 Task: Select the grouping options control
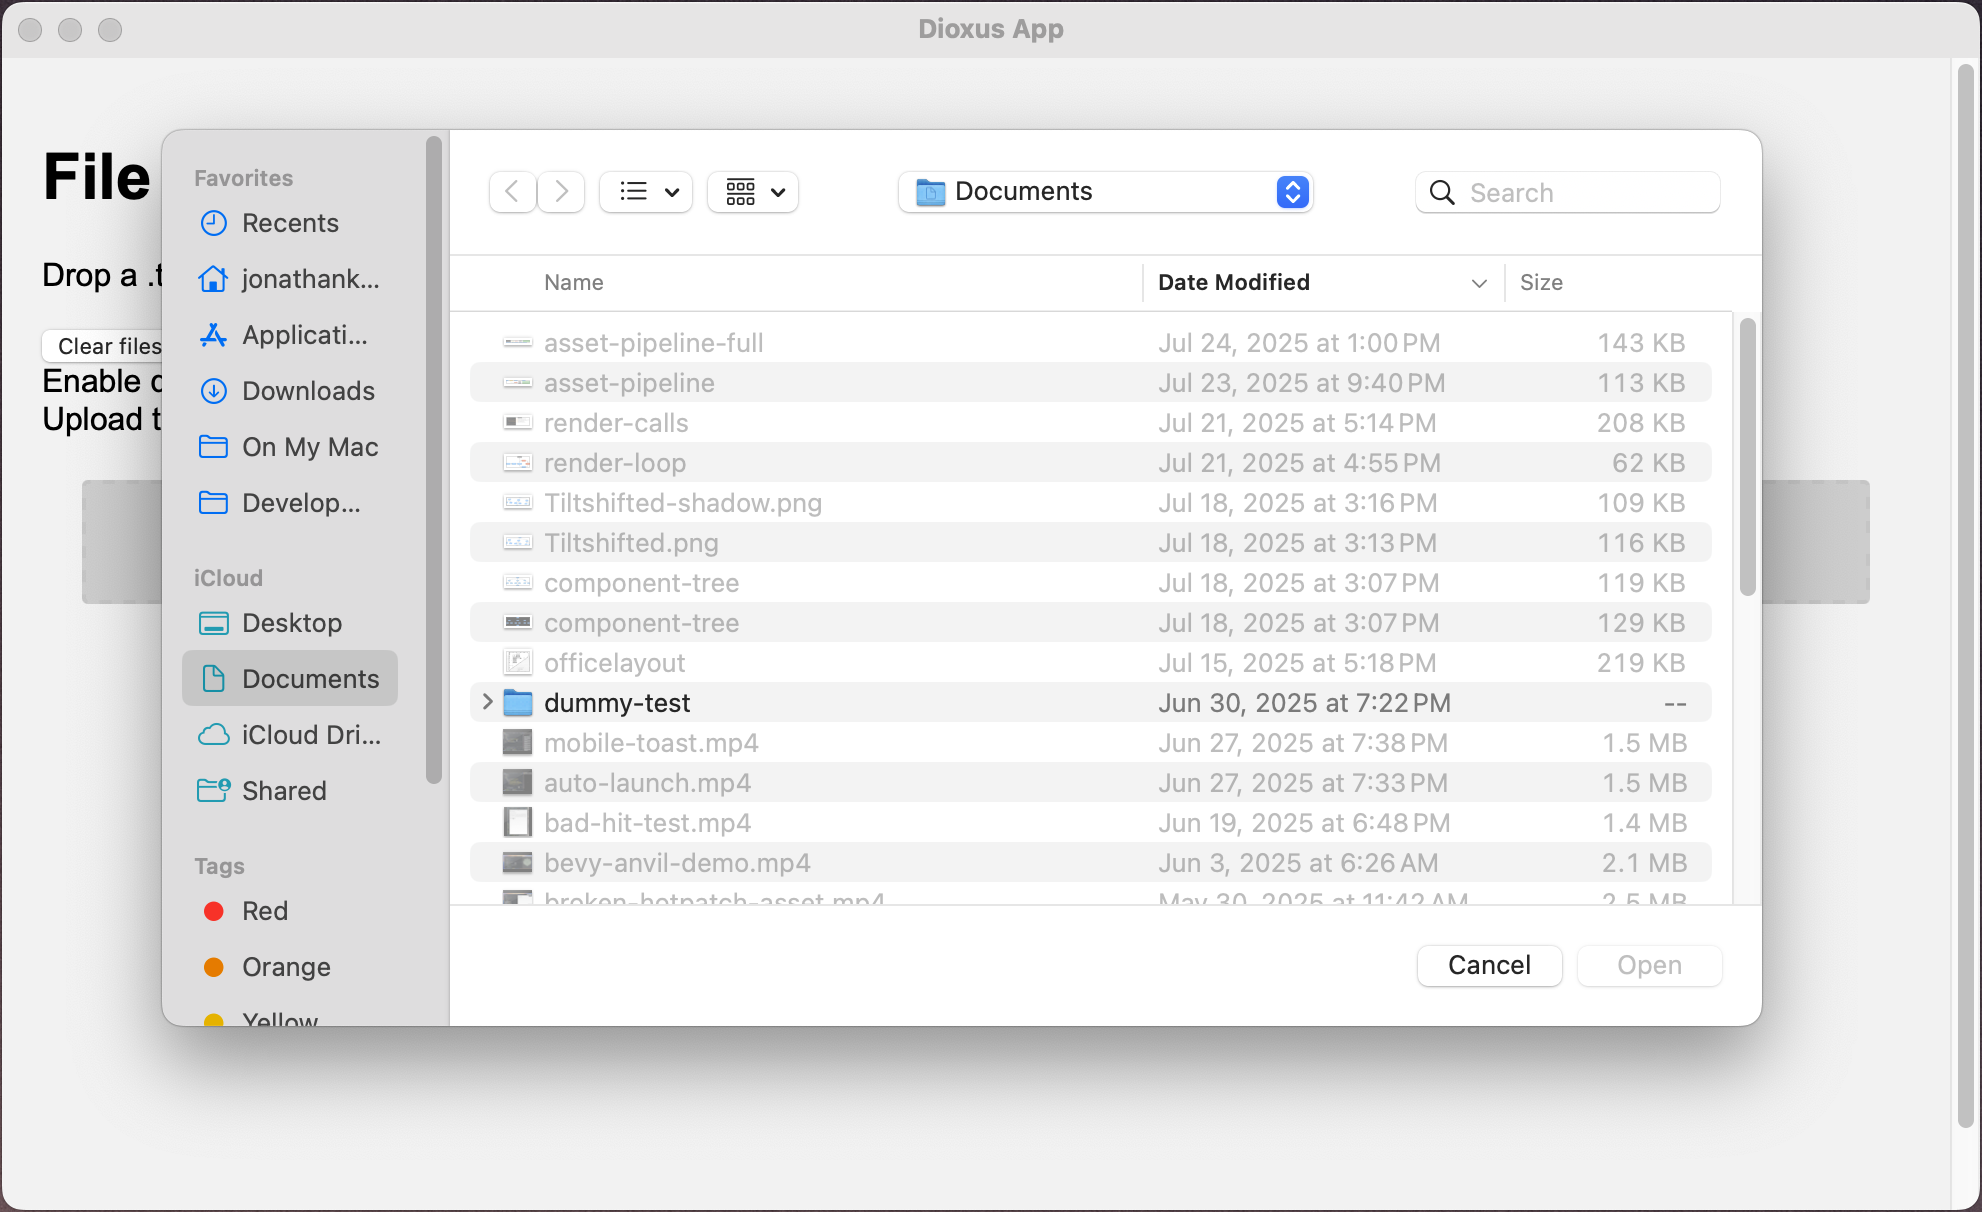click(752, 192)
